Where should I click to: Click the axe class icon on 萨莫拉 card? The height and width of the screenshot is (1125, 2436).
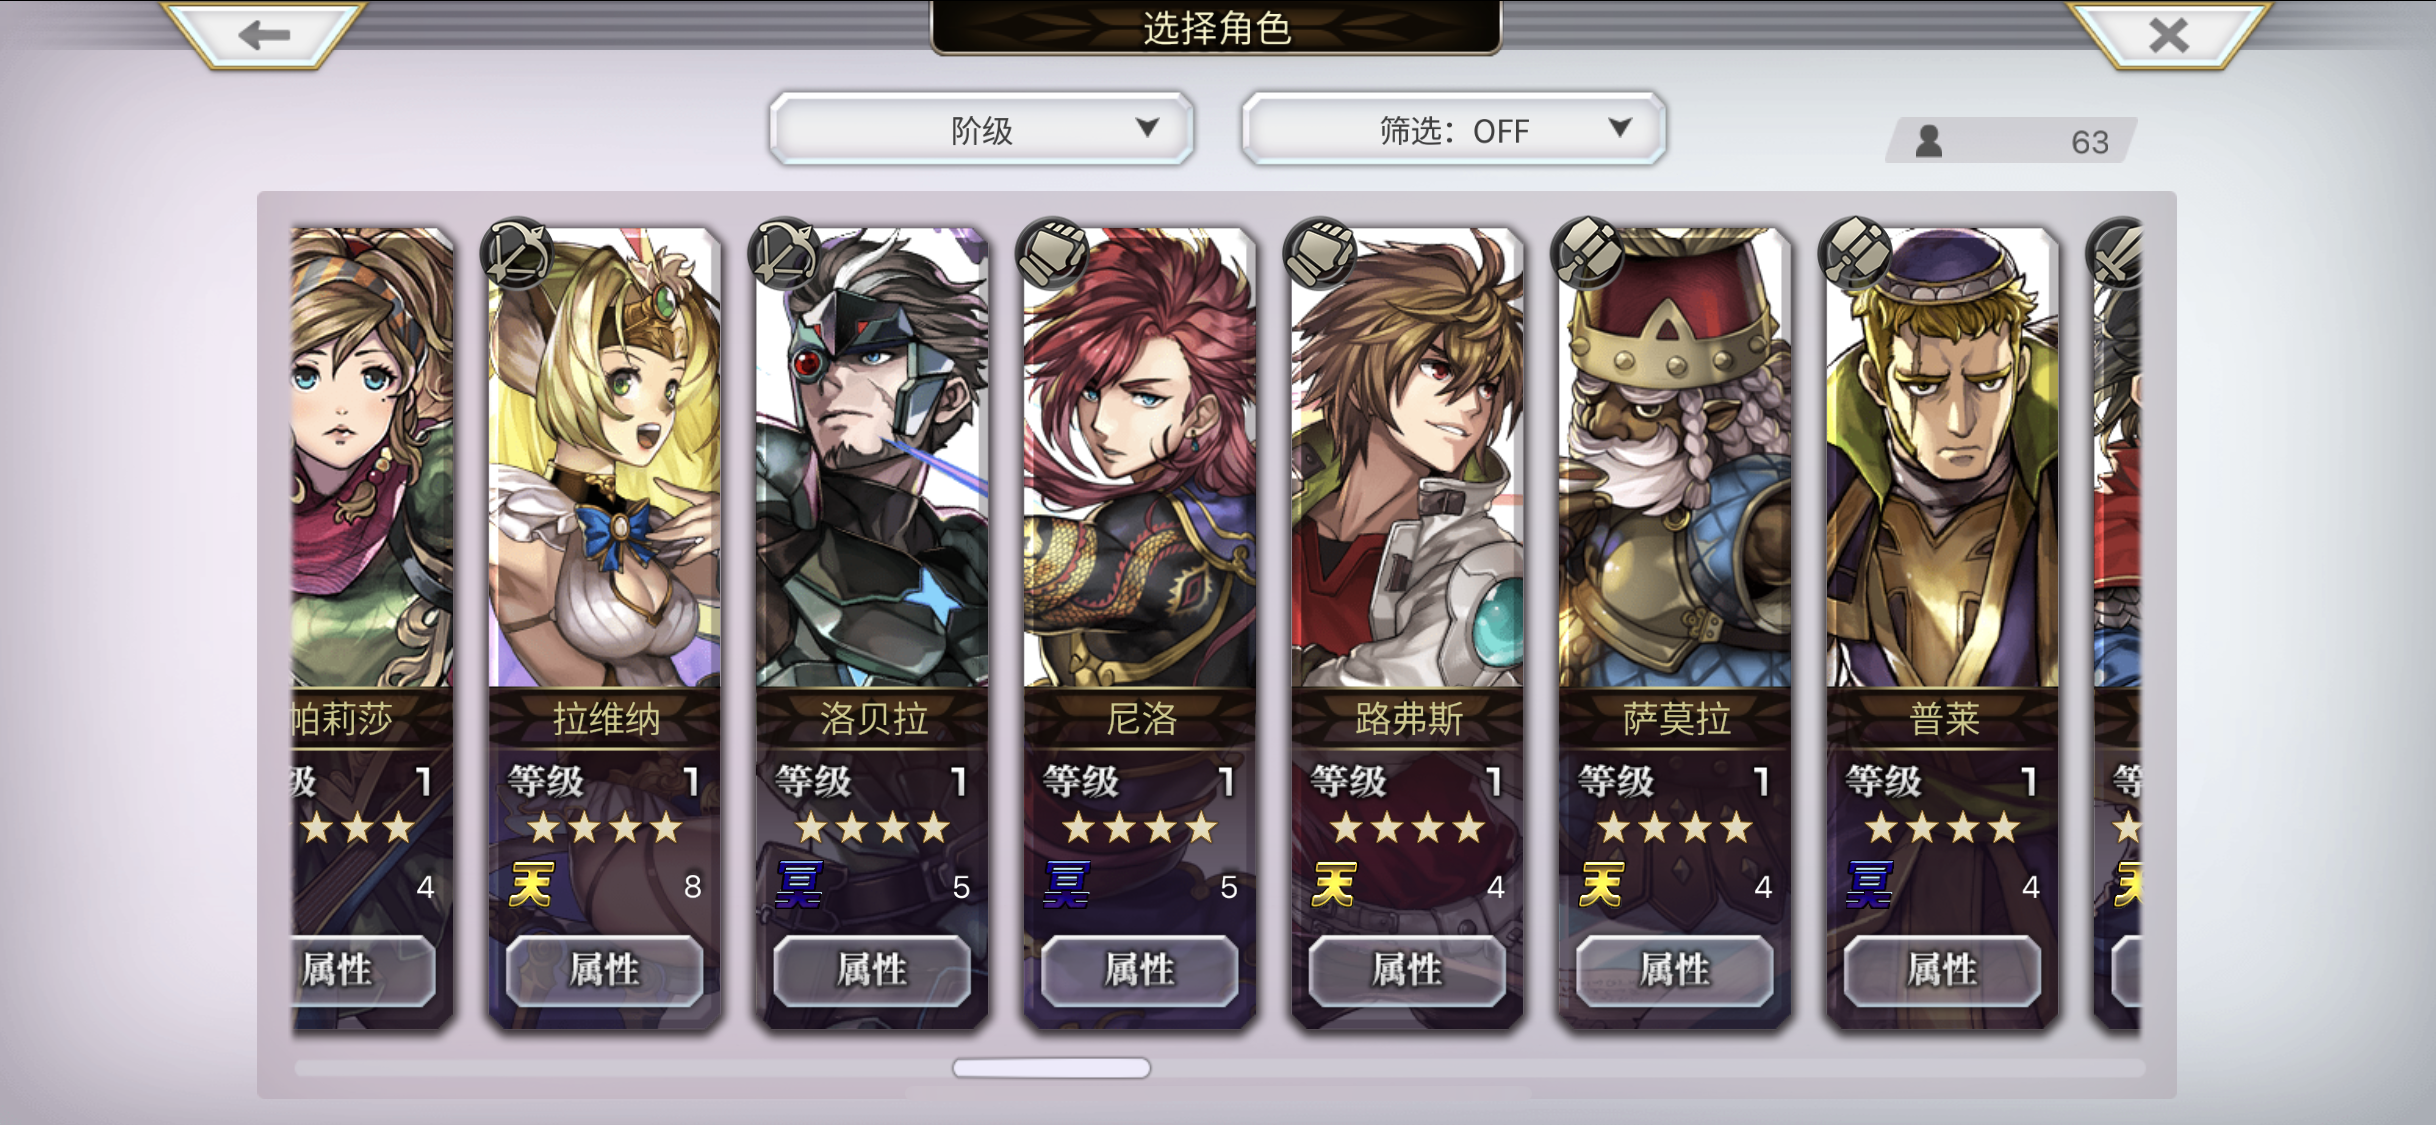[x=1587, y=254]
